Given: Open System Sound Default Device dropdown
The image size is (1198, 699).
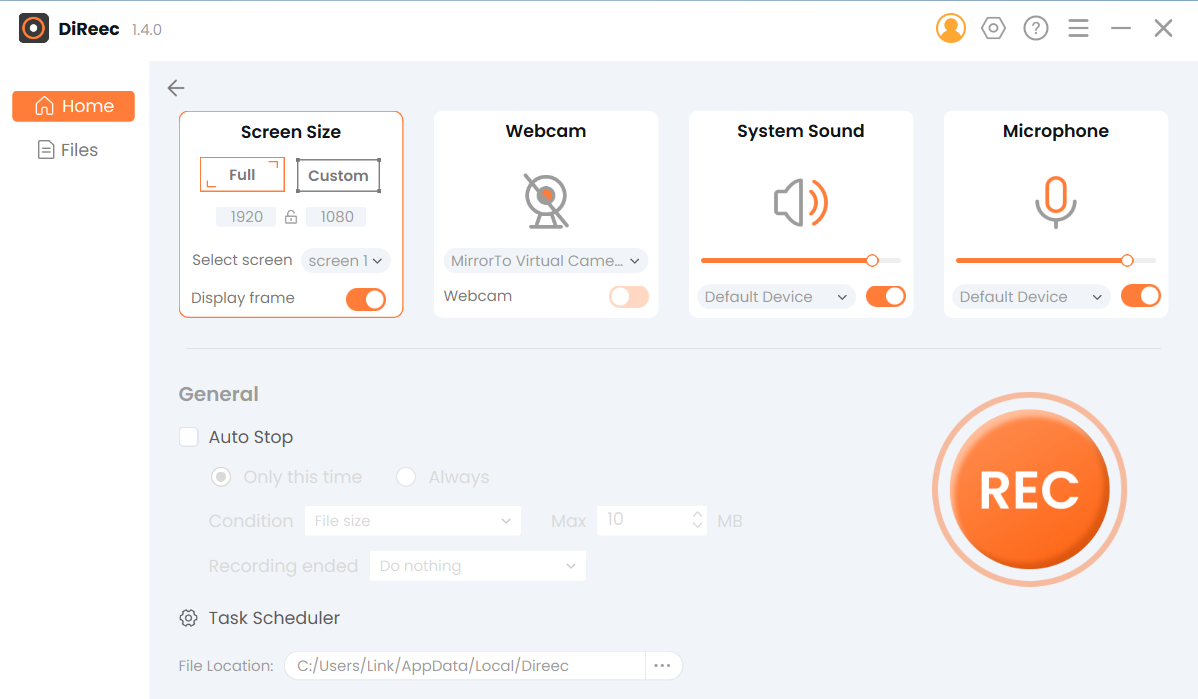Looking at the screenshot, I should 775,296.
